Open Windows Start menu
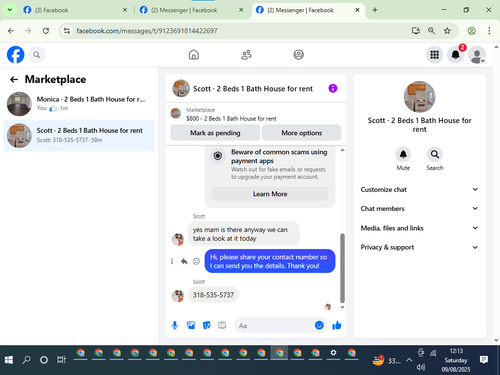The width and height of the screenshot is (500, 375). [9, 360]
